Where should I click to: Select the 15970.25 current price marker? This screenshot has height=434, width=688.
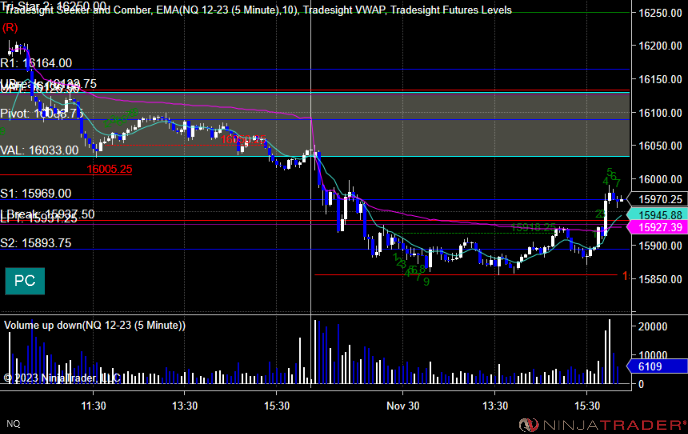coord(657,199)
